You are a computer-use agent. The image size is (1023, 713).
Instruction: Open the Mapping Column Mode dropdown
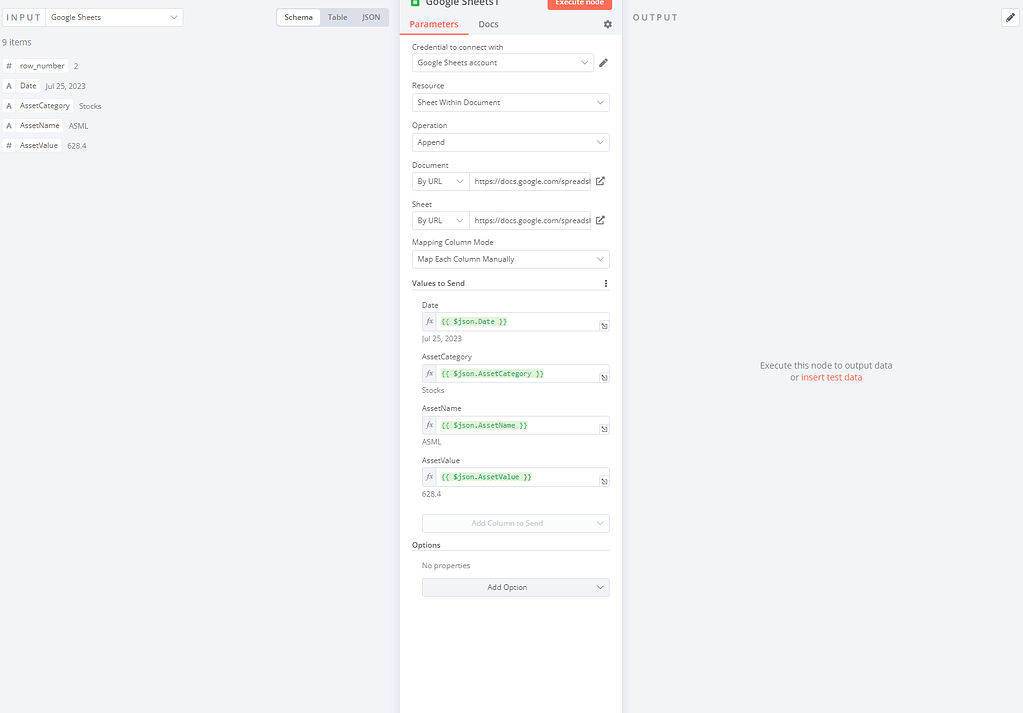pyautogui.click(x=510, y=259)
